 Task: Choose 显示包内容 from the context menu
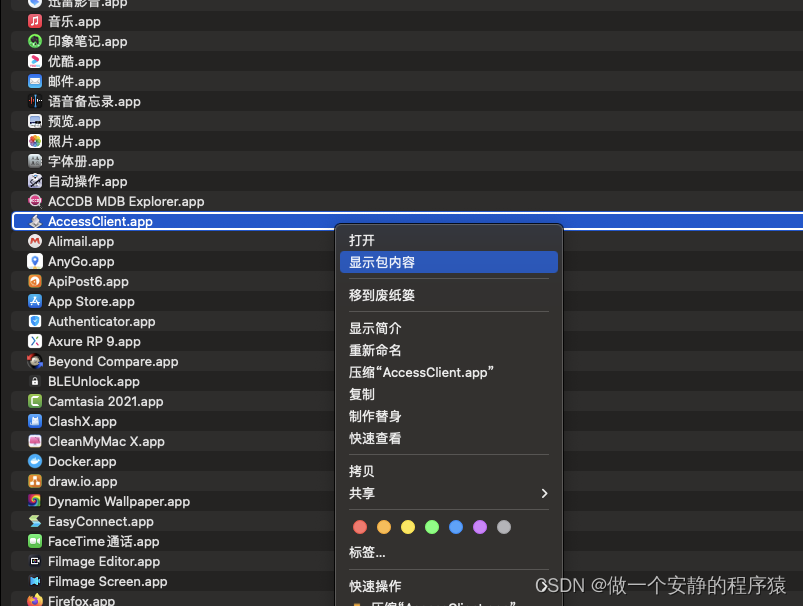point(449,262)
